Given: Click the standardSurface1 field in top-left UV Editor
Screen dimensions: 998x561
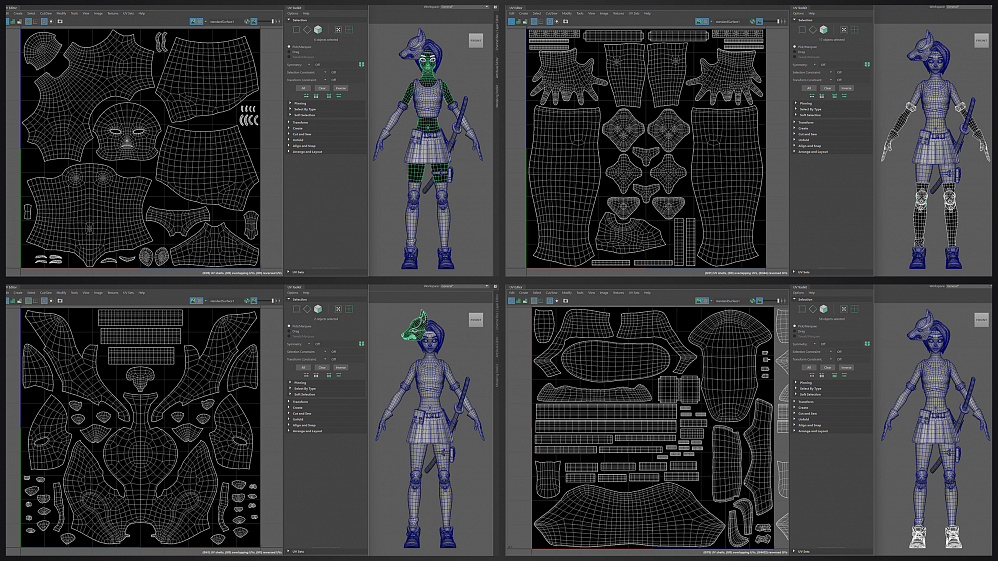Looking at the screenshot, I should (223, 21).
